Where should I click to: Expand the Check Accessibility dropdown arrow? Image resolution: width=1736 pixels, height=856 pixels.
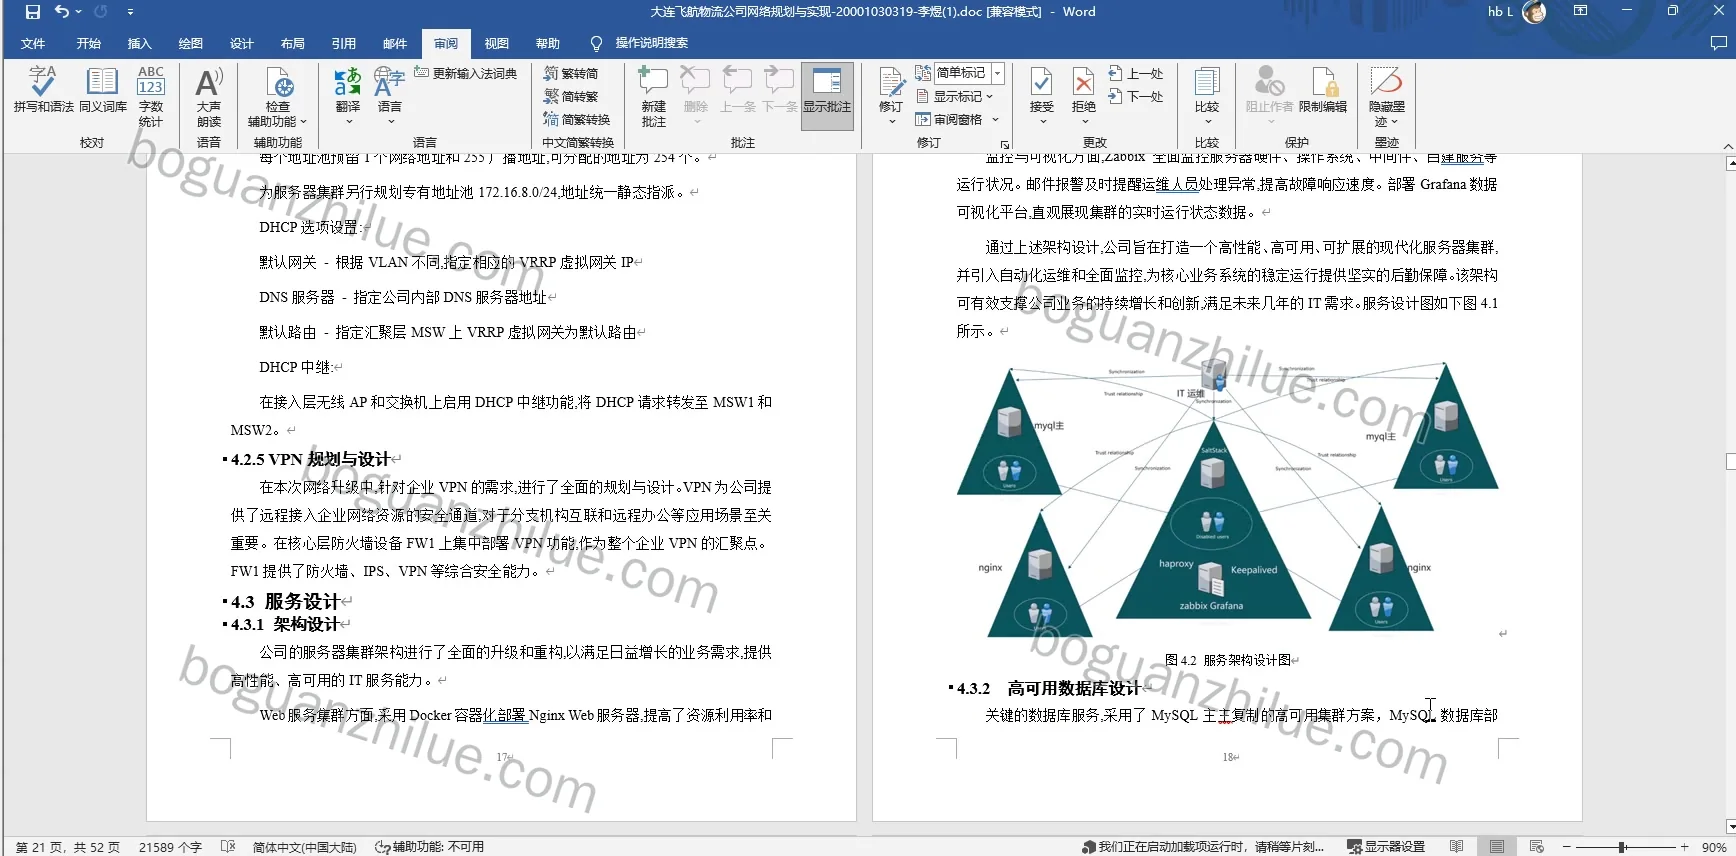(303, 122)
